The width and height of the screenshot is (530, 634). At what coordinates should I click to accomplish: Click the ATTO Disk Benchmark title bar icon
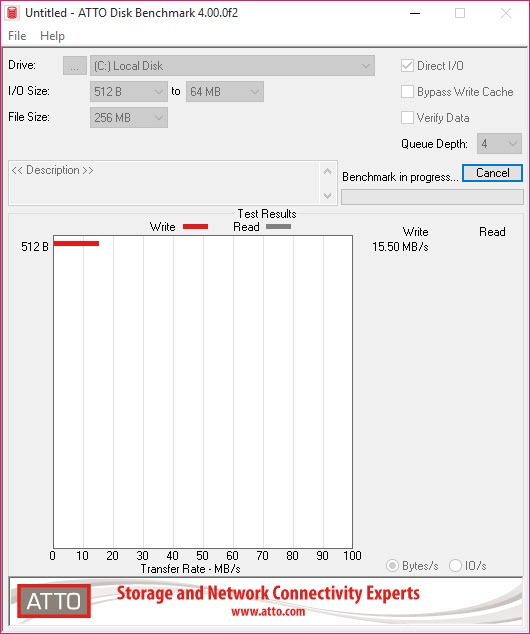pos(13,13)
